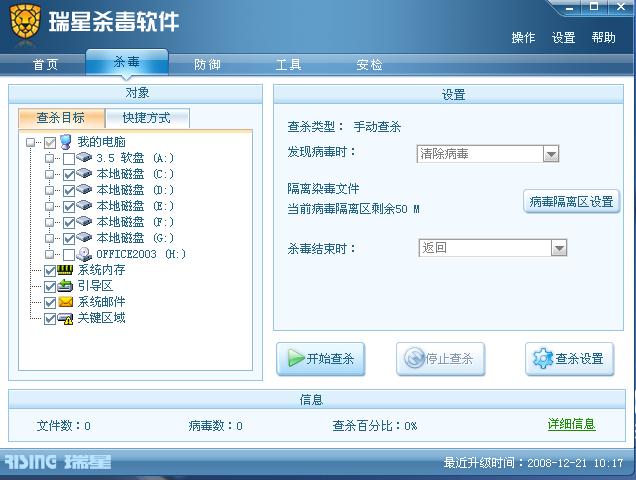Viewport: 636px width, 480px height.
Task: Select the 系统内存 tree label
Action: point(101,270)
